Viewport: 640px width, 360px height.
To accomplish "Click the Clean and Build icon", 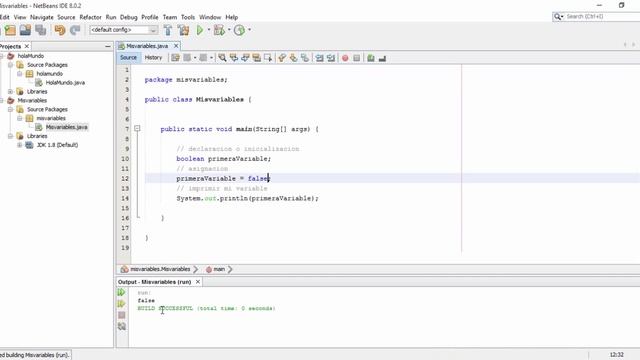I will click(x=183, y=30).
